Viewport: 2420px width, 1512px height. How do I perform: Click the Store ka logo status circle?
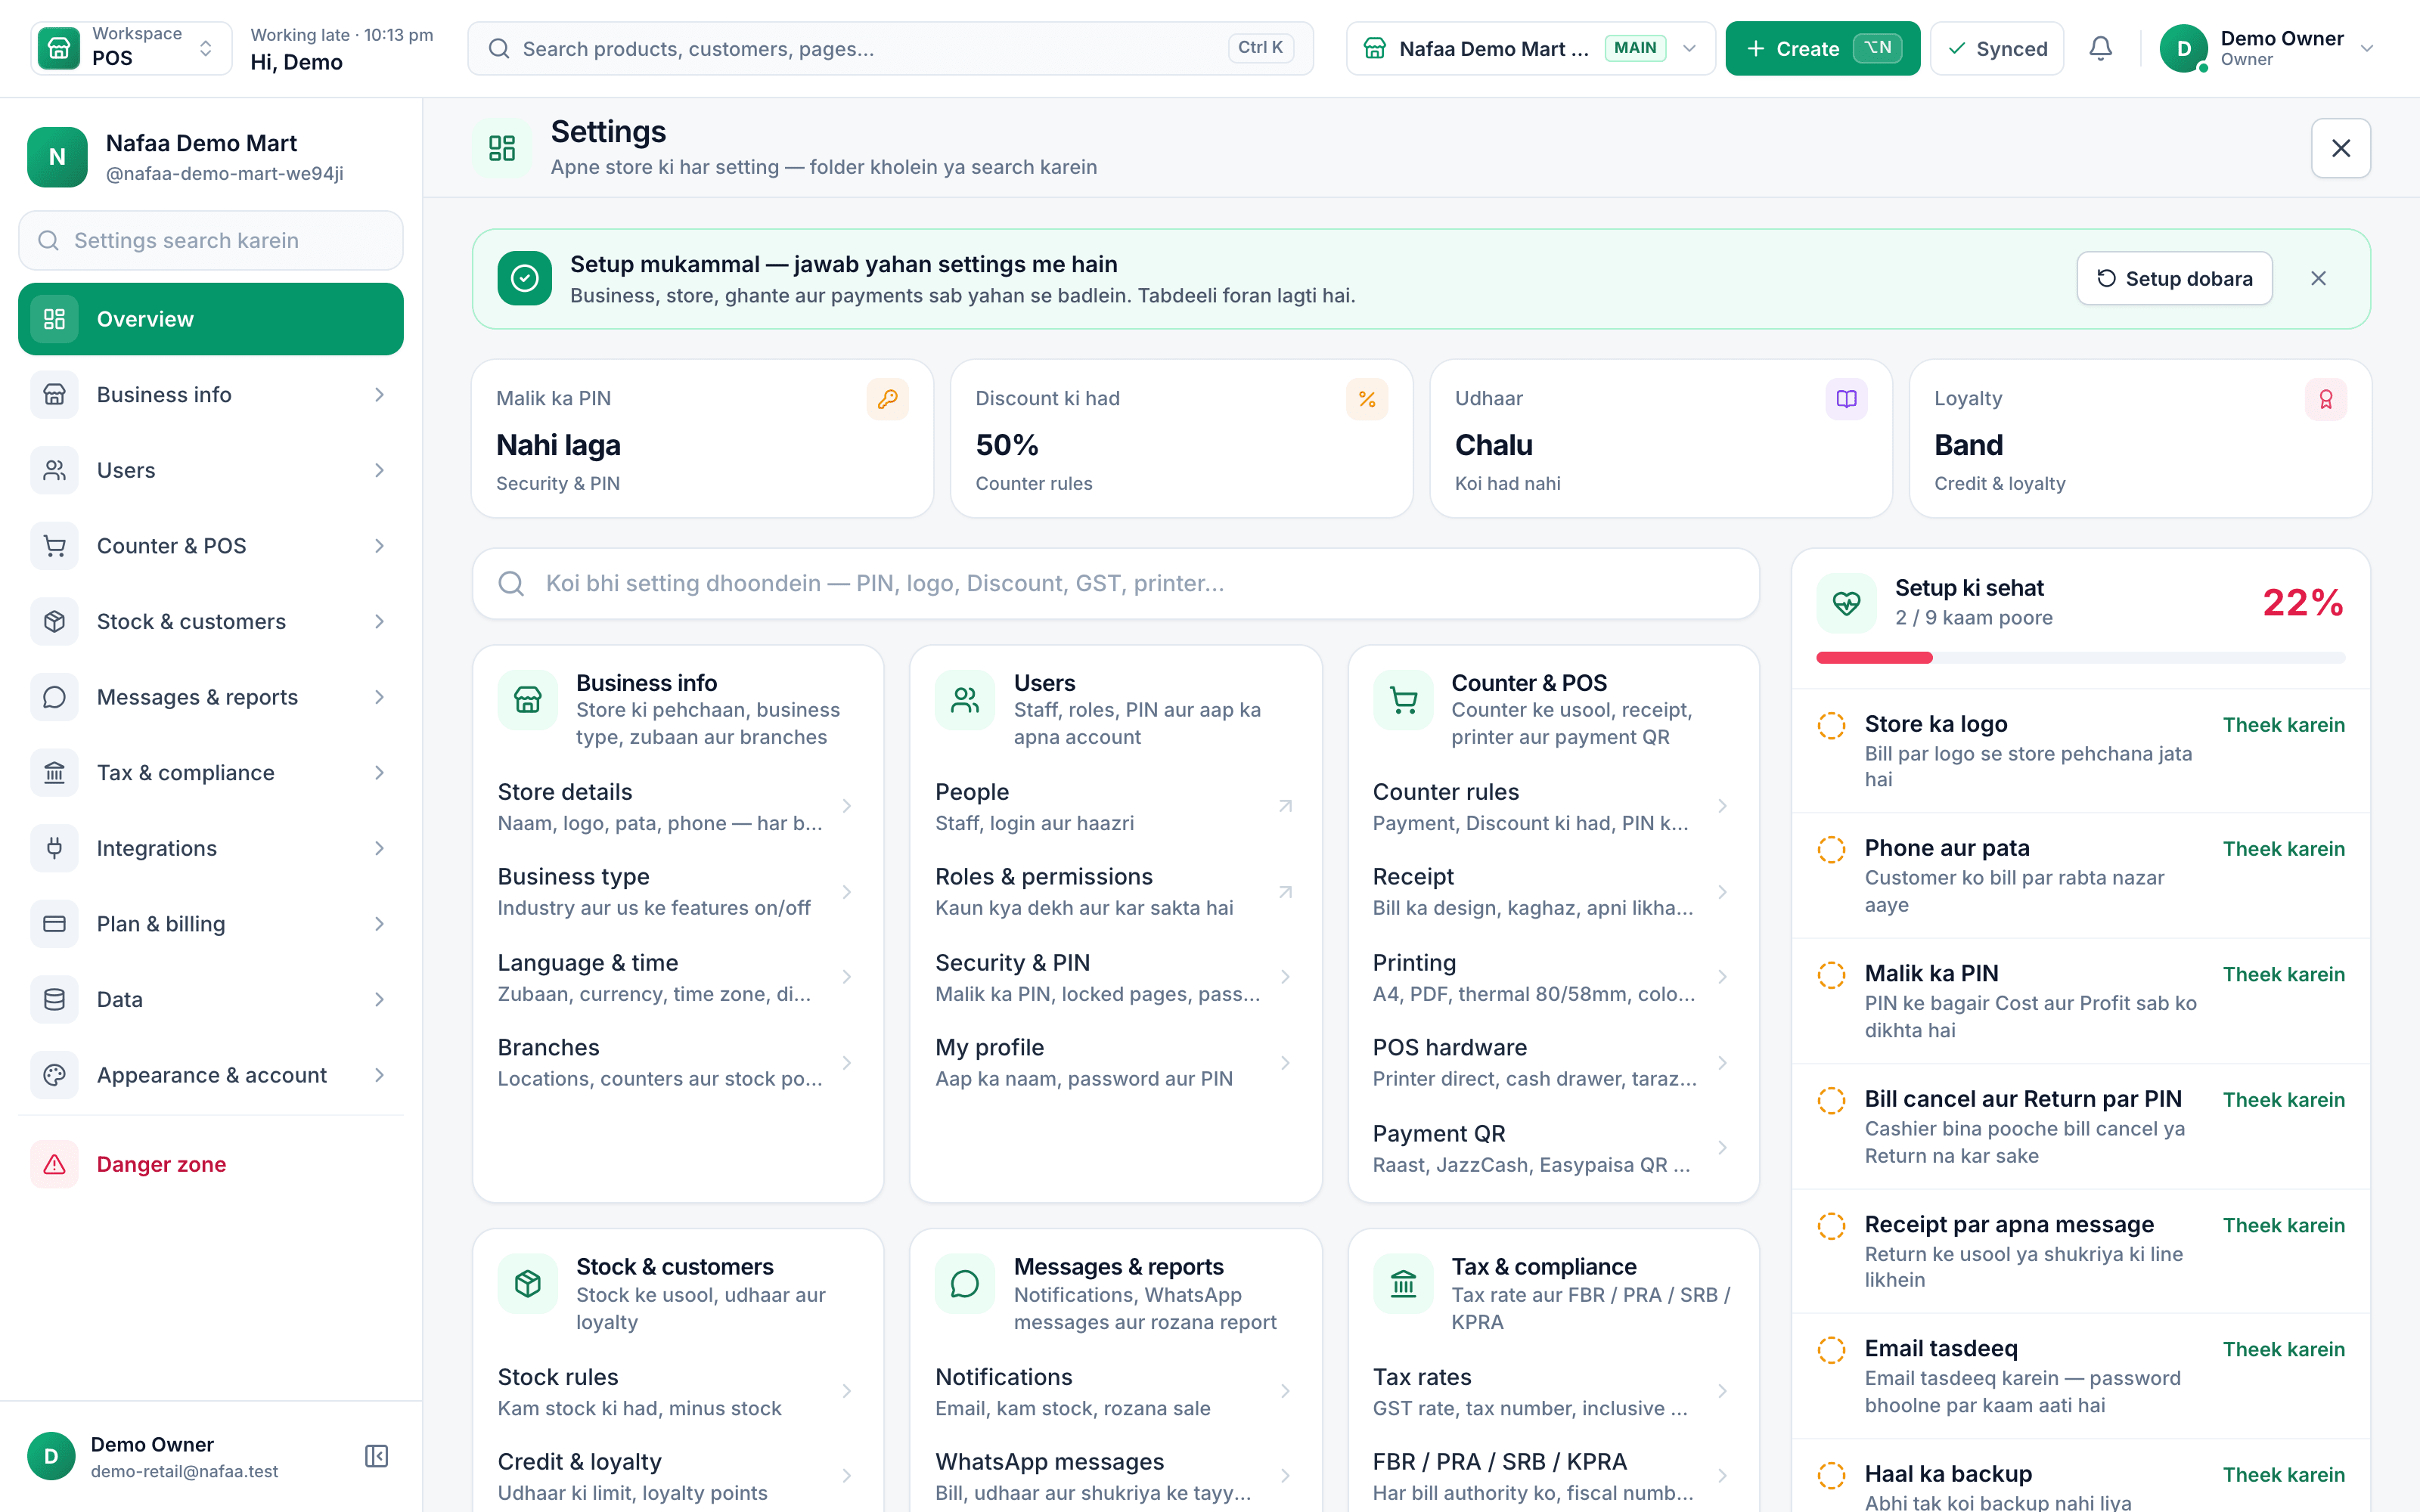click(x=1831, y=725)
